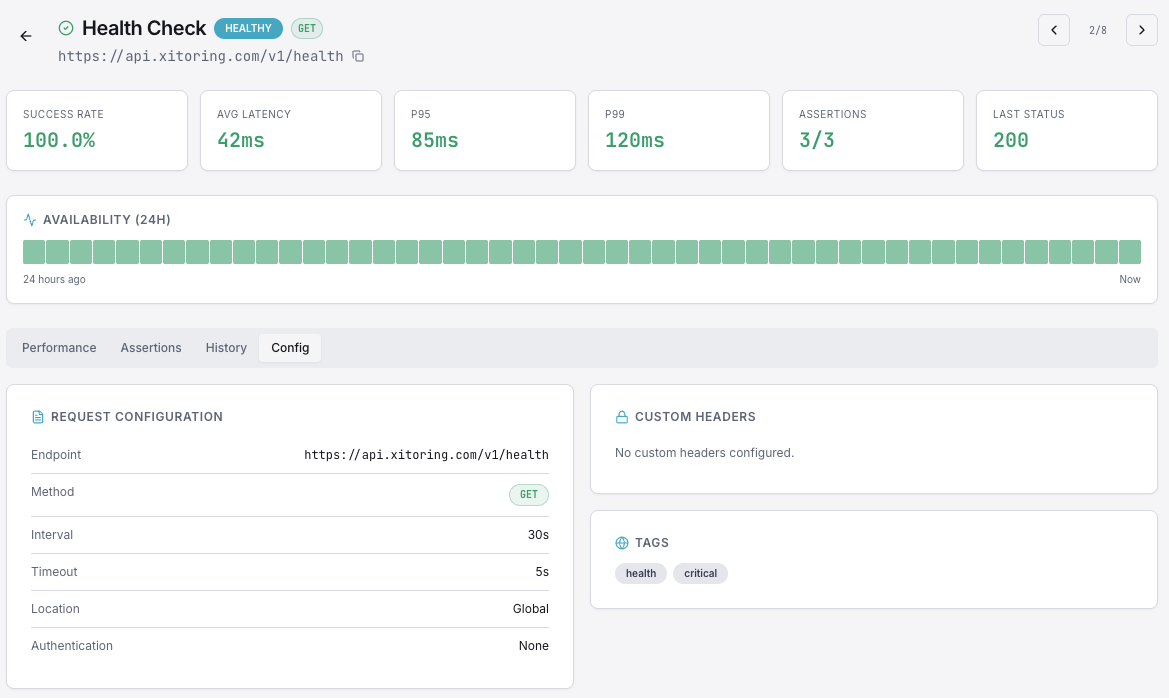Click the Request Configuration document icon
Image resolution: width=1169 pixels, height=698 pixels.
pyautogui.click(x=37, y=417)
